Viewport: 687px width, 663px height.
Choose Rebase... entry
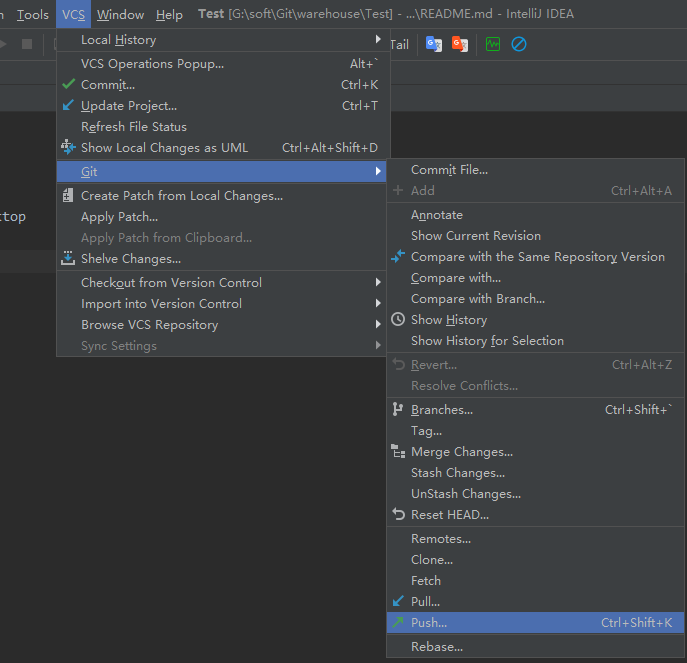[x=535, y=647]
